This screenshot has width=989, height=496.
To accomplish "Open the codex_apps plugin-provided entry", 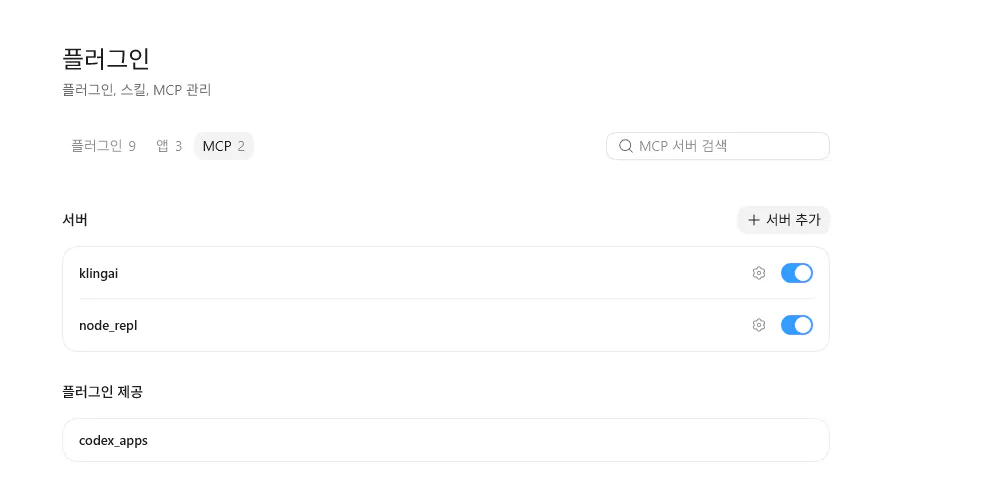I will coord(446,440).
